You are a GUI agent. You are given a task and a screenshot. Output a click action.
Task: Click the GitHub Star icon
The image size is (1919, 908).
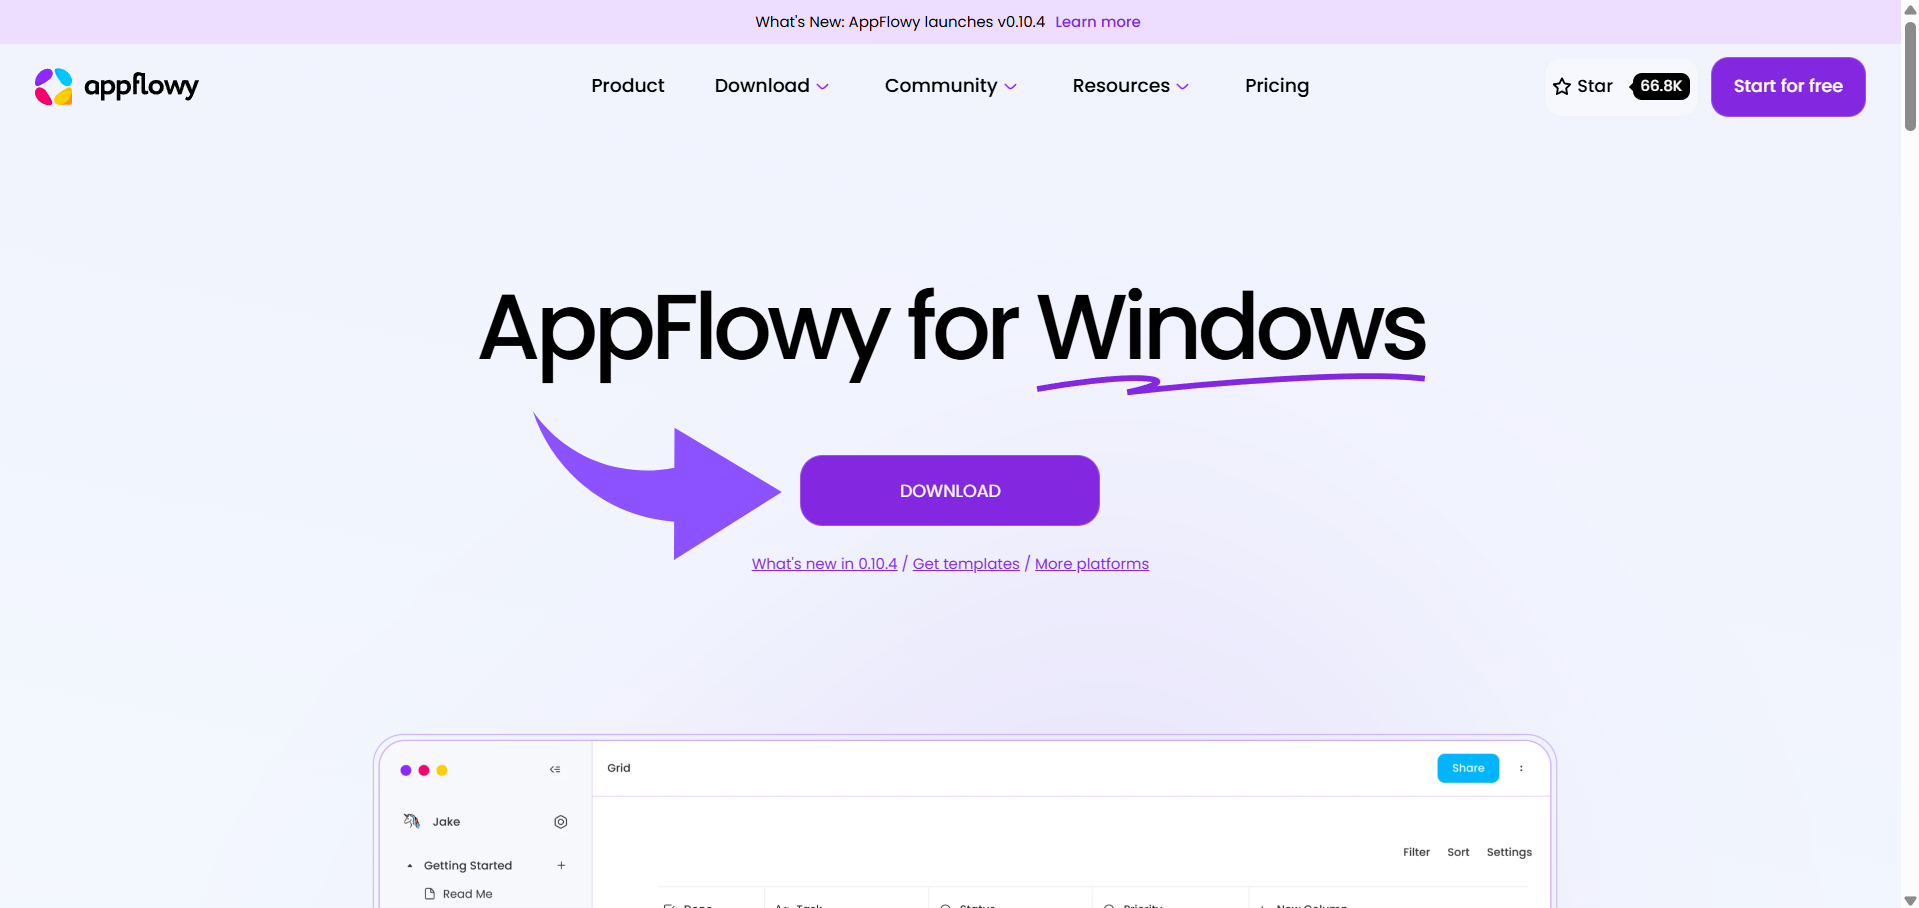tap(1561, 86)
